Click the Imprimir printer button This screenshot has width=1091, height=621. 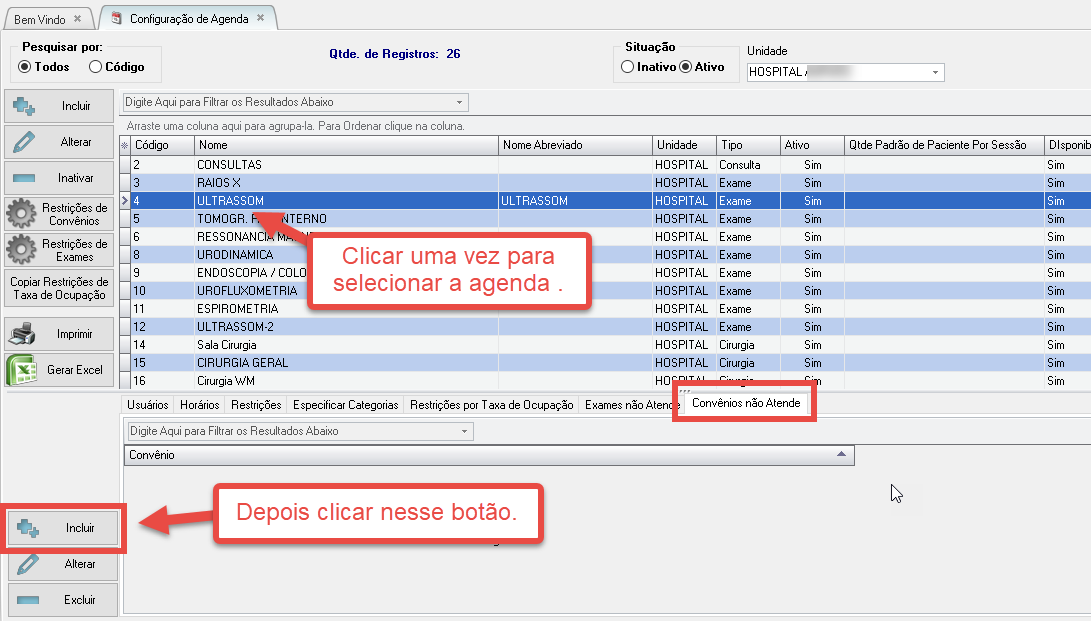(x=58, y=334)
